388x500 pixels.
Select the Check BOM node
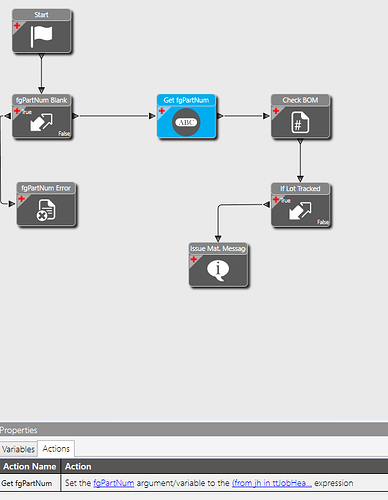(x=300, y=116)
